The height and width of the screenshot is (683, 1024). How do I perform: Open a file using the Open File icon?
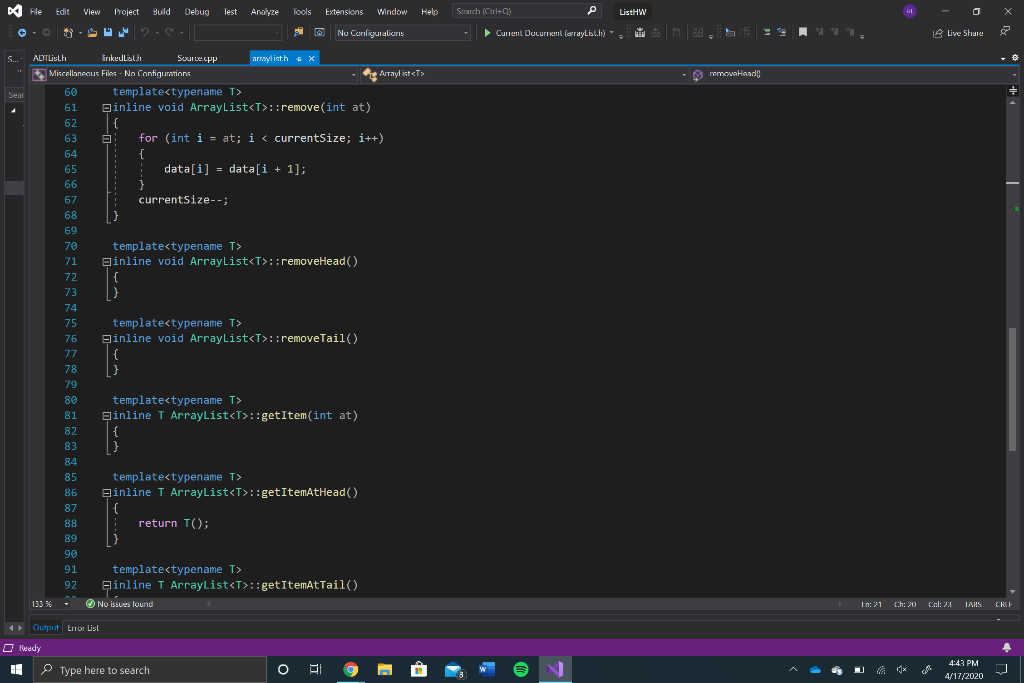[x=91, y=32]
